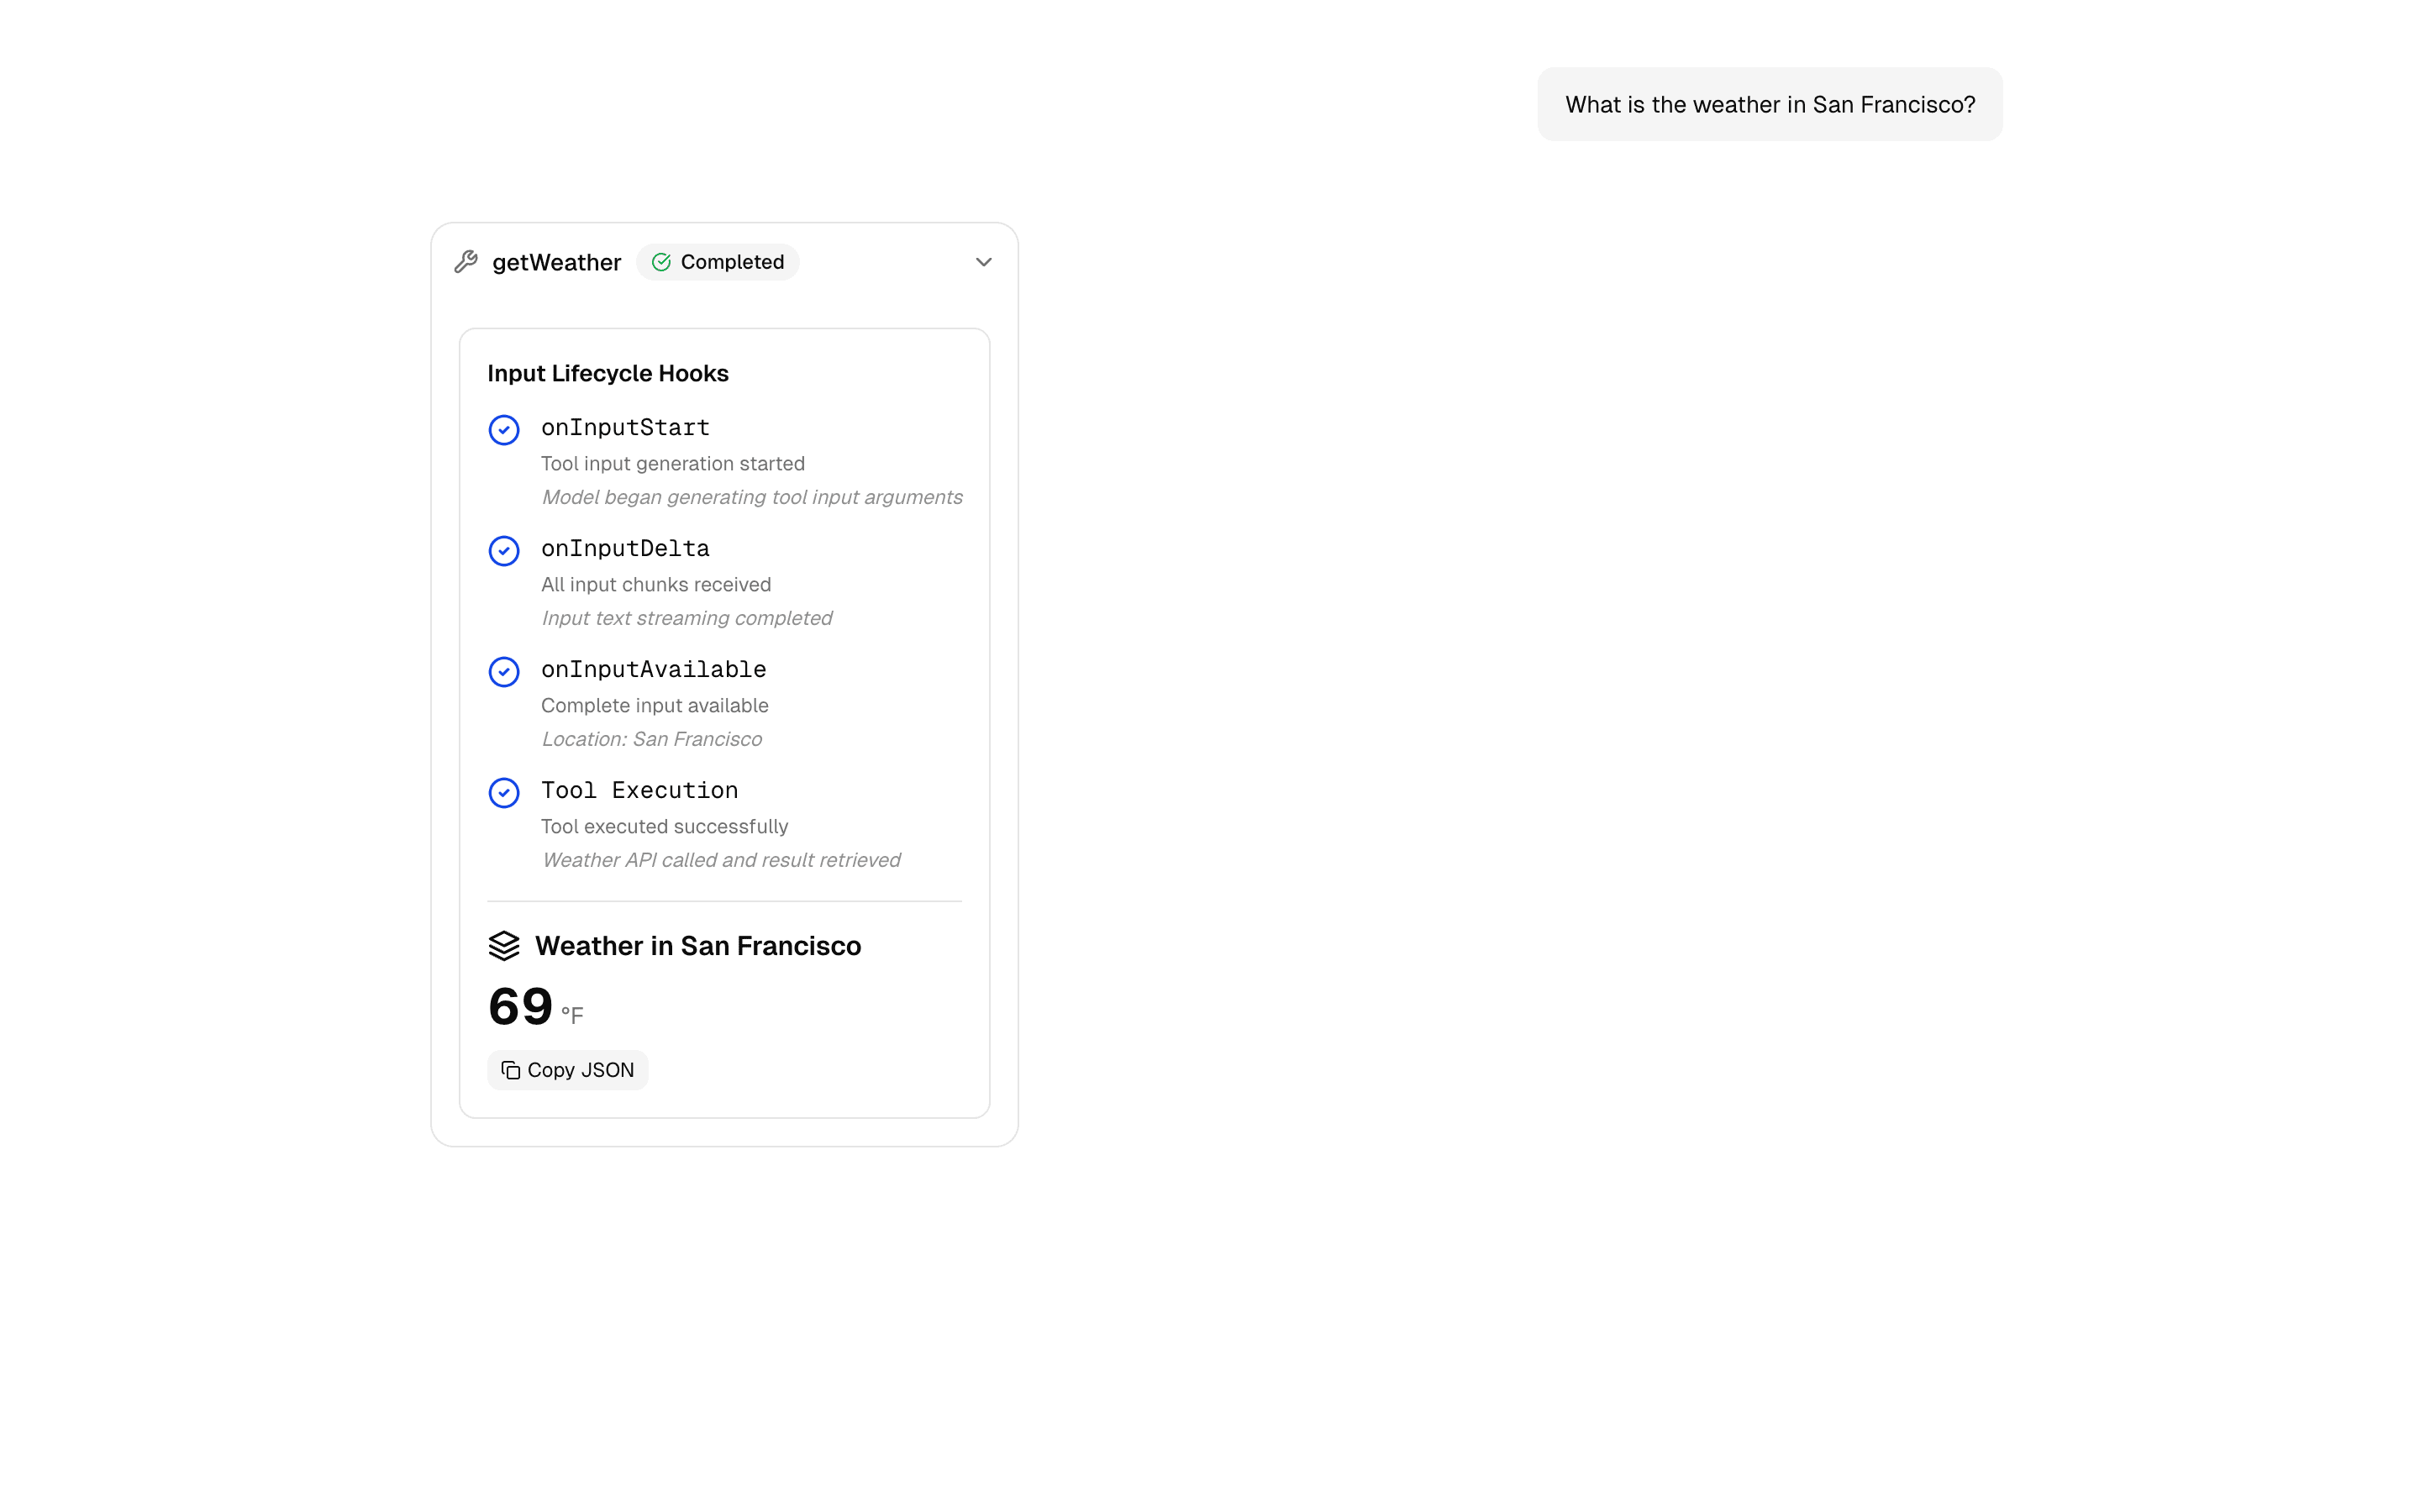
Task: Select the getWeather tool name
Action: tap(557, 262)
